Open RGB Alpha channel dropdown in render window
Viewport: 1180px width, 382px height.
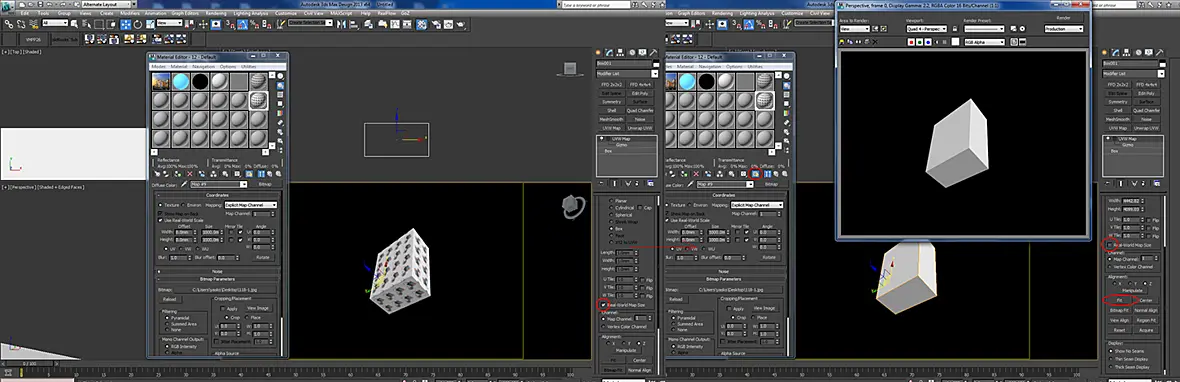coord(984,42)
